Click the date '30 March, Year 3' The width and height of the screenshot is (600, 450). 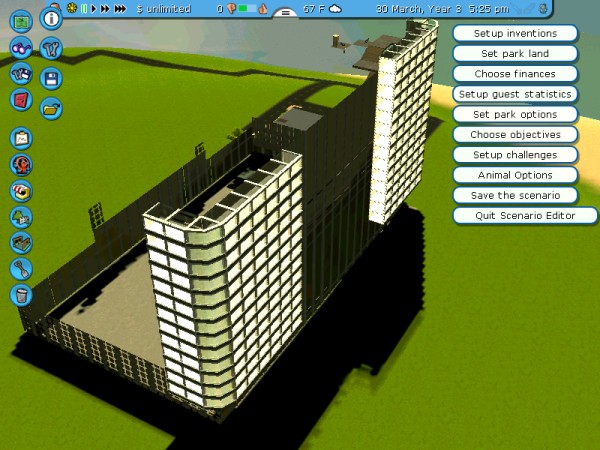coord(419,9)
